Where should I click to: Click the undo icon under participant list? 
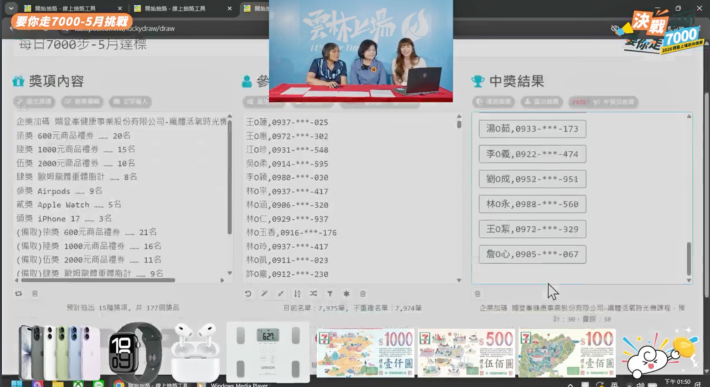248,294
